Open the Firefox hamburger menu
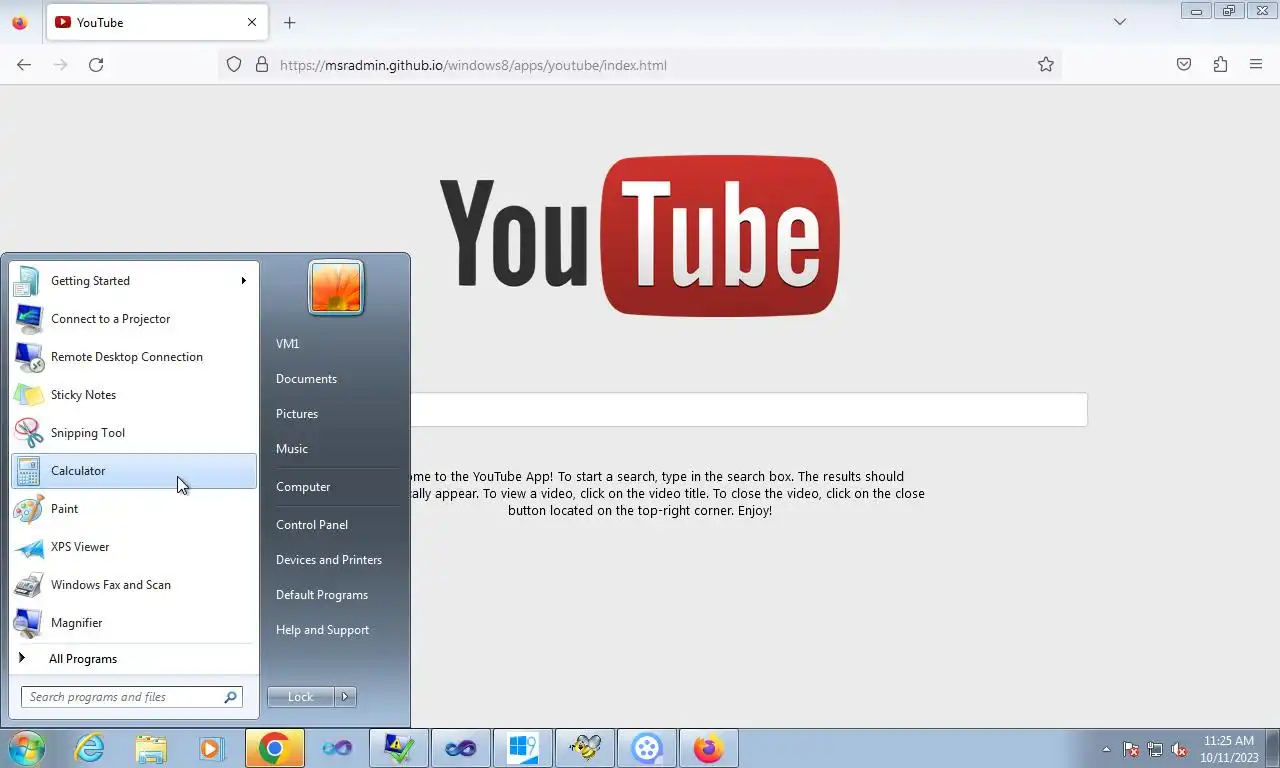 click(x=1256, y=65)
